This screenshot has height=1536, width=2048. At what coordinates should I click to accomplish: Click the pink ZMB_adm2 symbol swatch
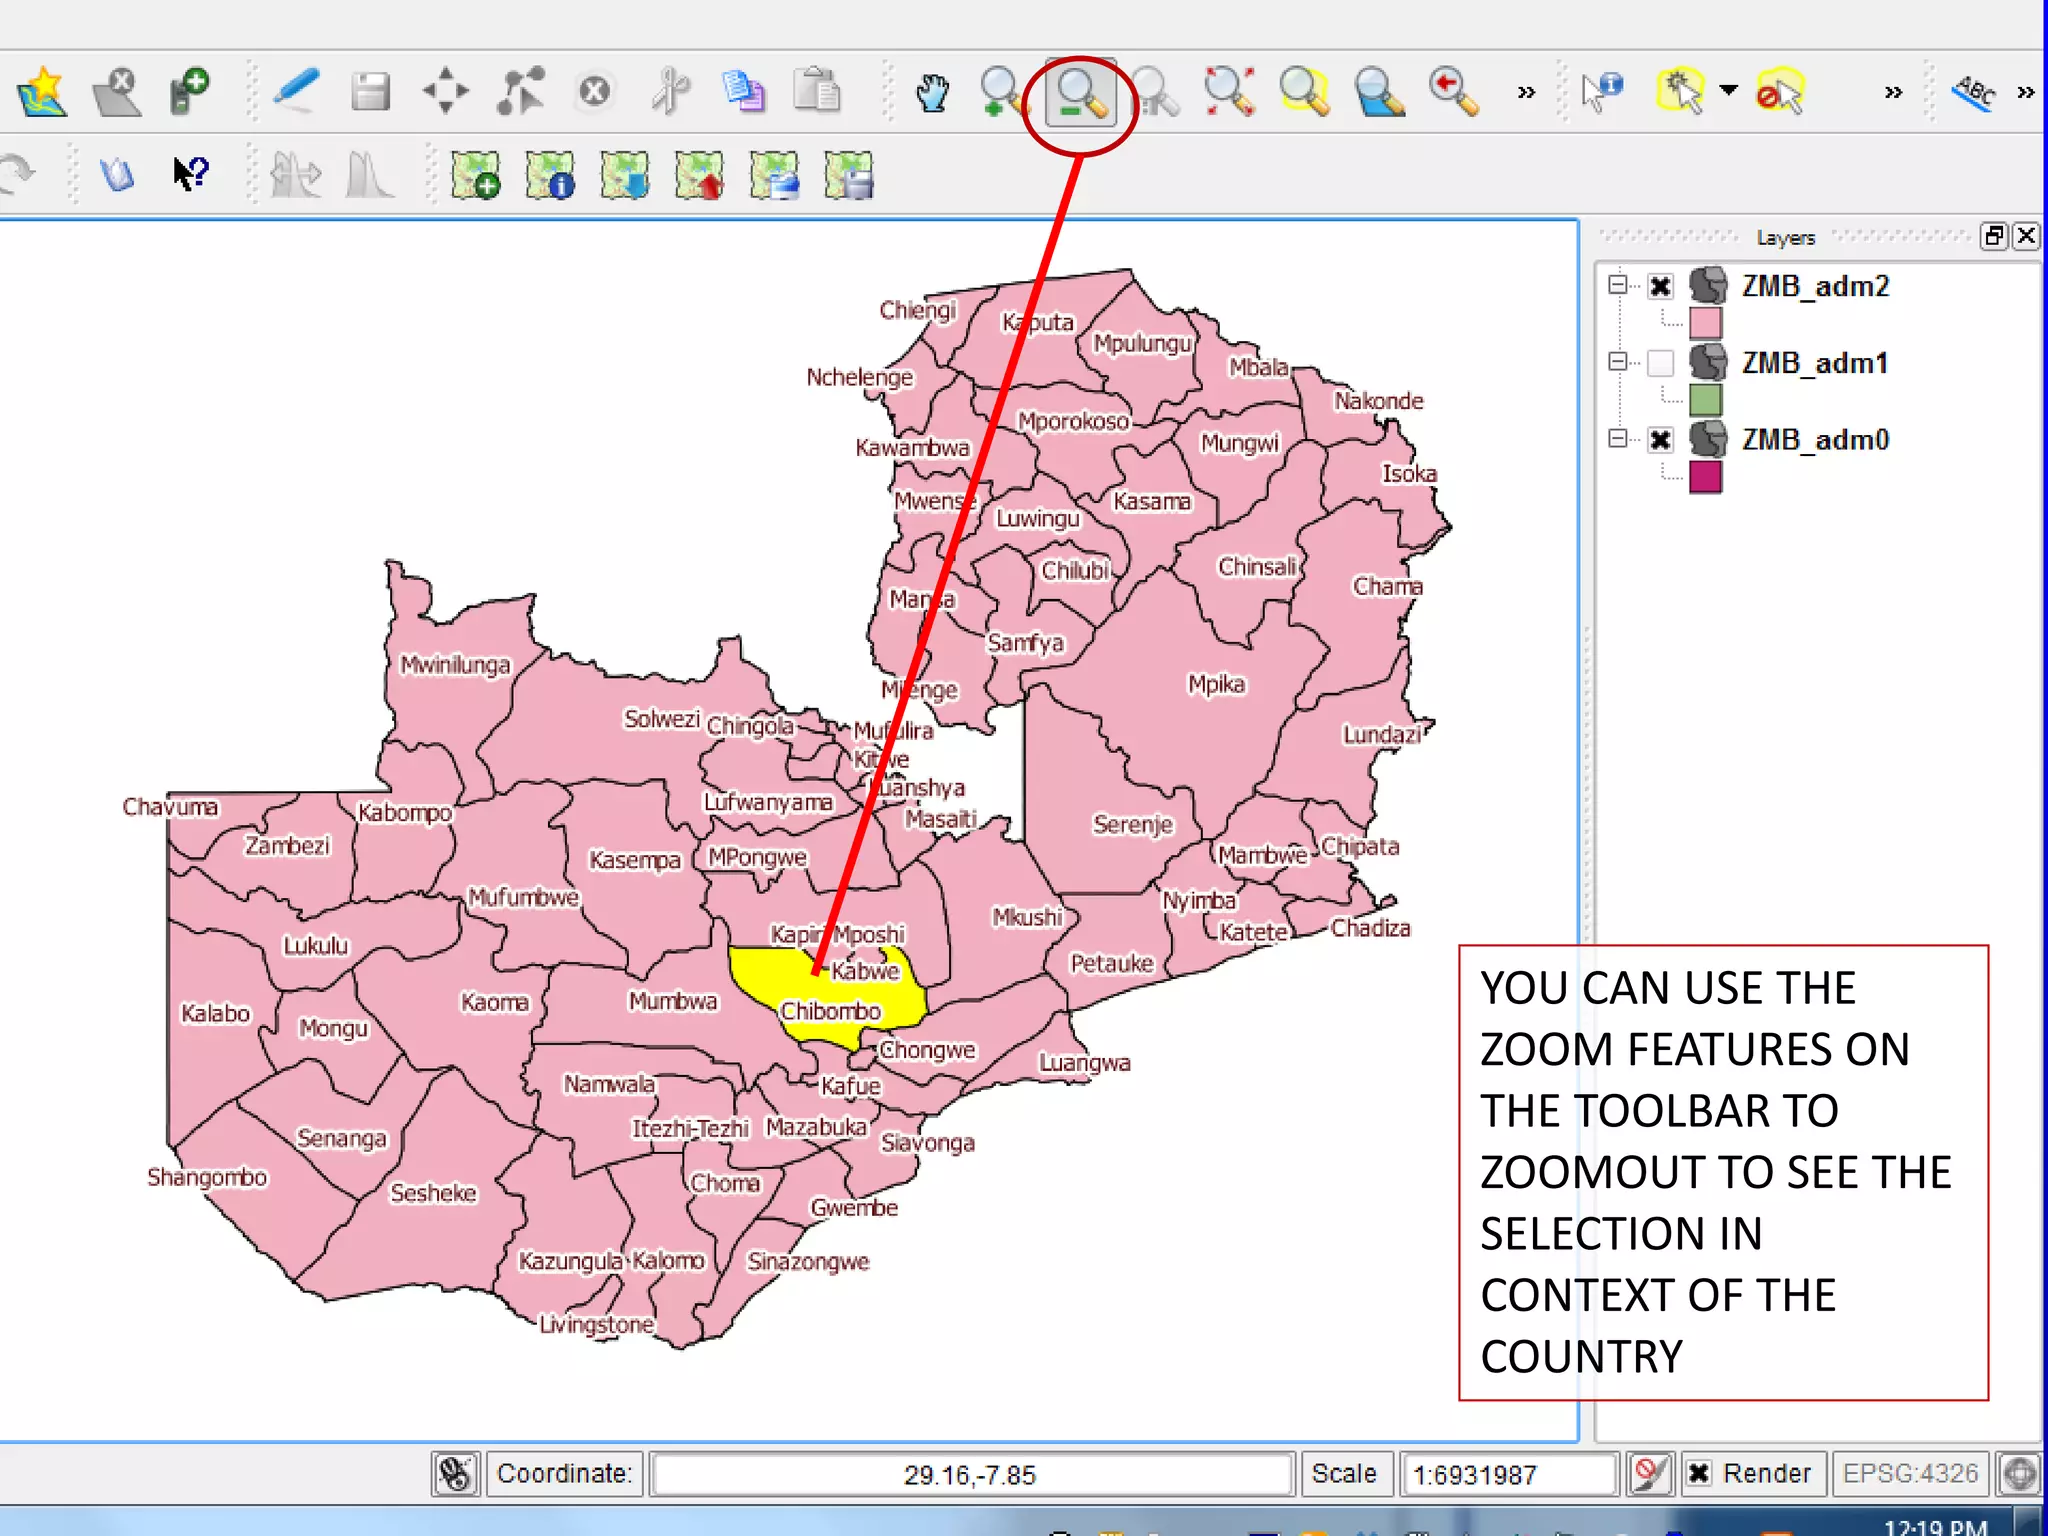[1706, 324]
